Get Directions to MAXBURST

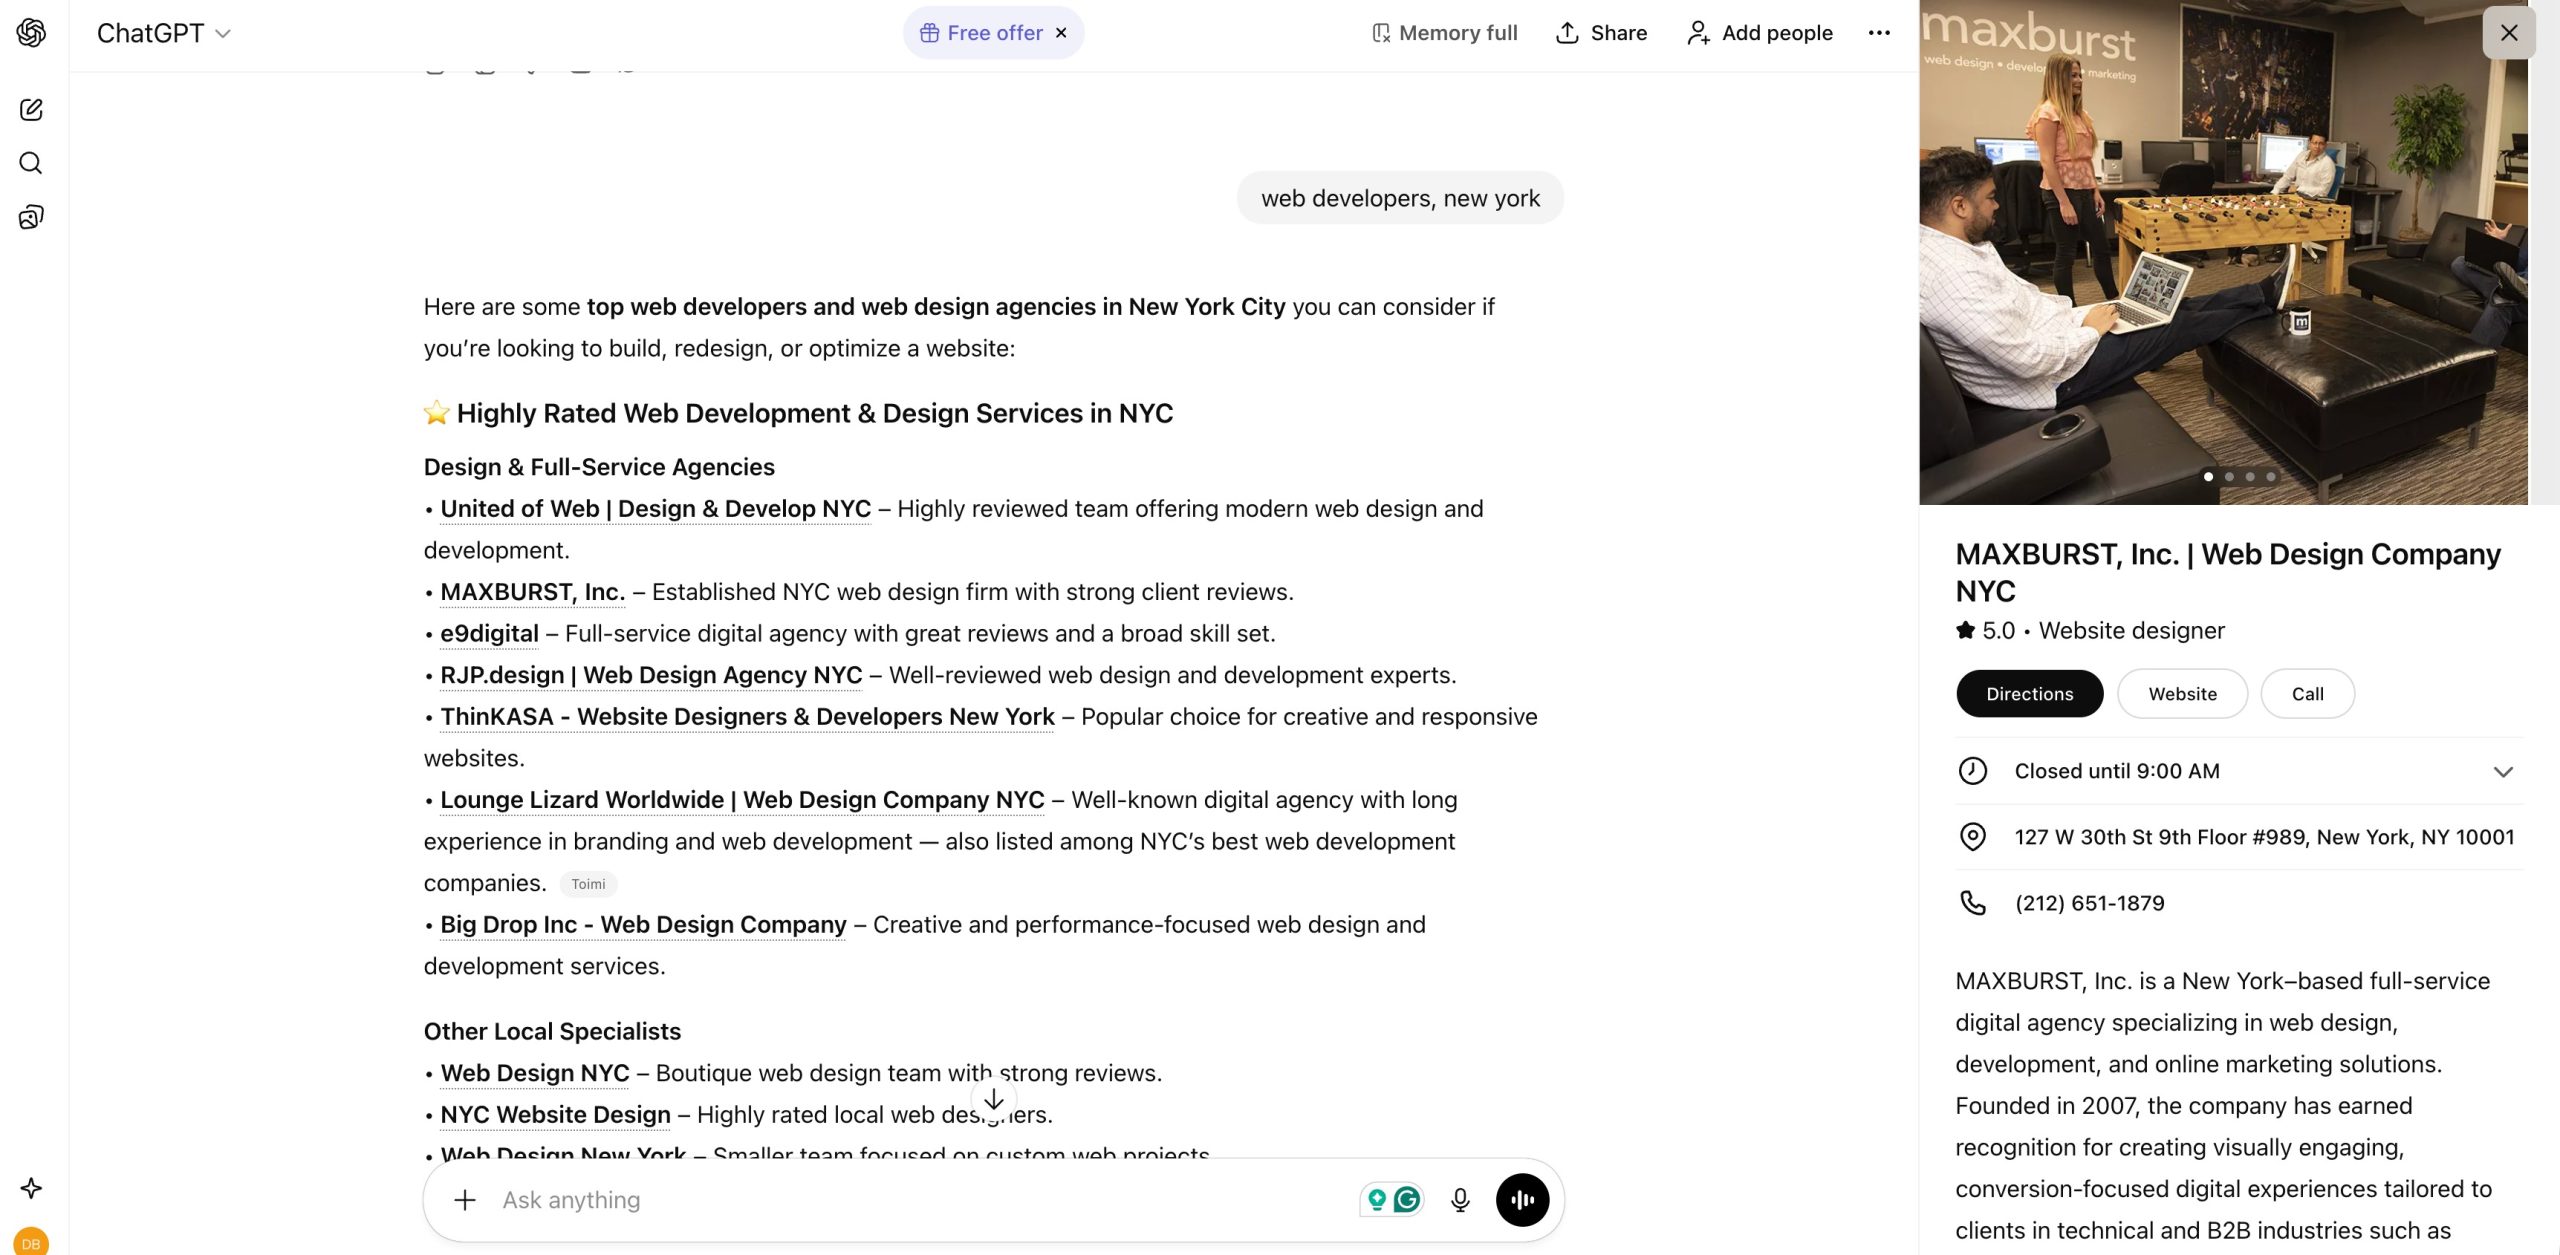point(2029,693)
